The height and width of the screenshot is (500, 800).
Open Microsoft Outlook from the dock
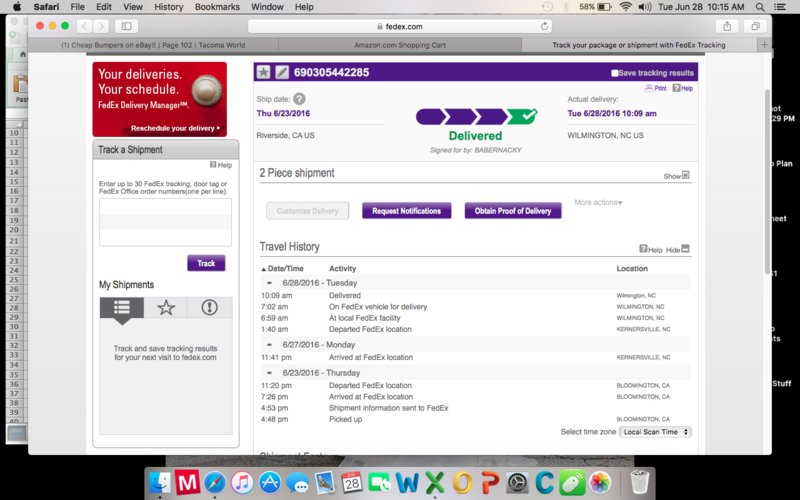click(462, 482)
